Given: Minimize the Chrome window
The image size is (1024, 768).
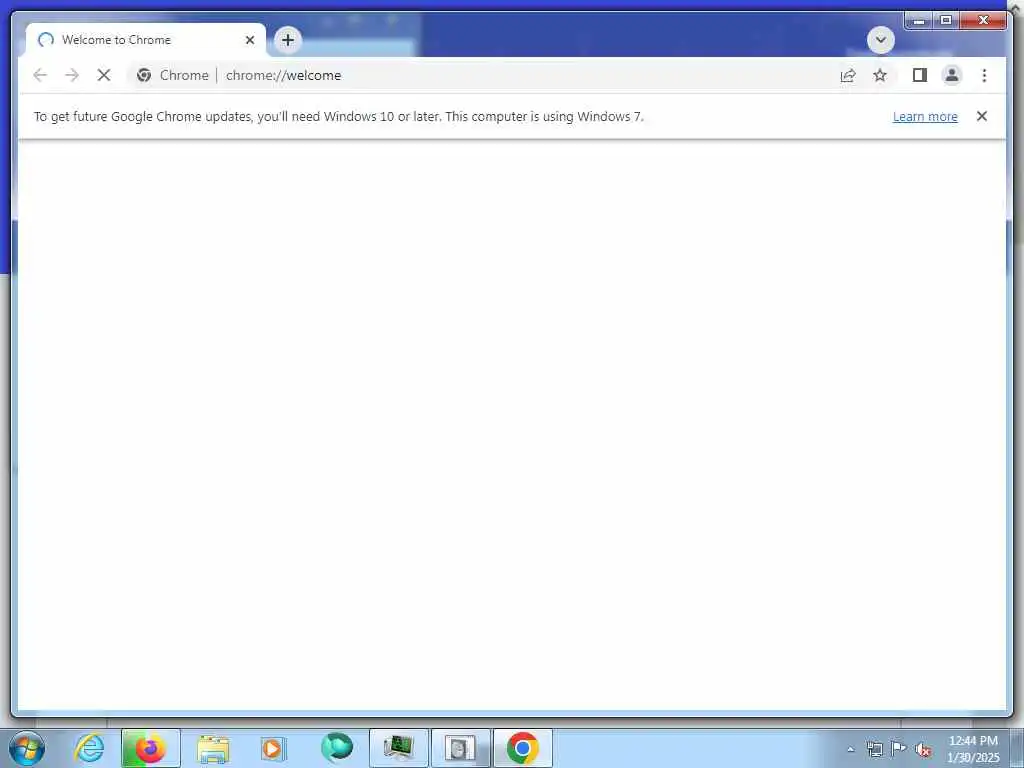Looking at the screenshot, I should [x=919, y=20].
